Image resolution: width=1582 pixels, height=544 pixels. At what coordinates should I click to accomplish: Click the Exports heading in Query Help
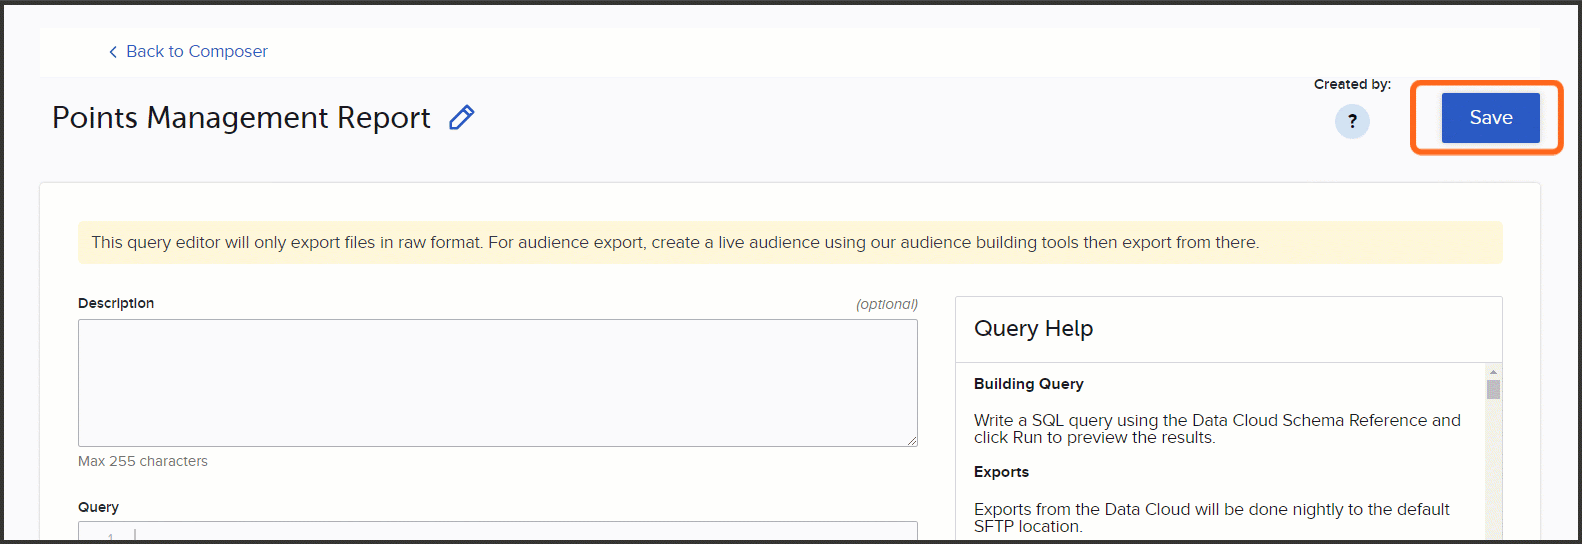click(x=1001, y=472)
